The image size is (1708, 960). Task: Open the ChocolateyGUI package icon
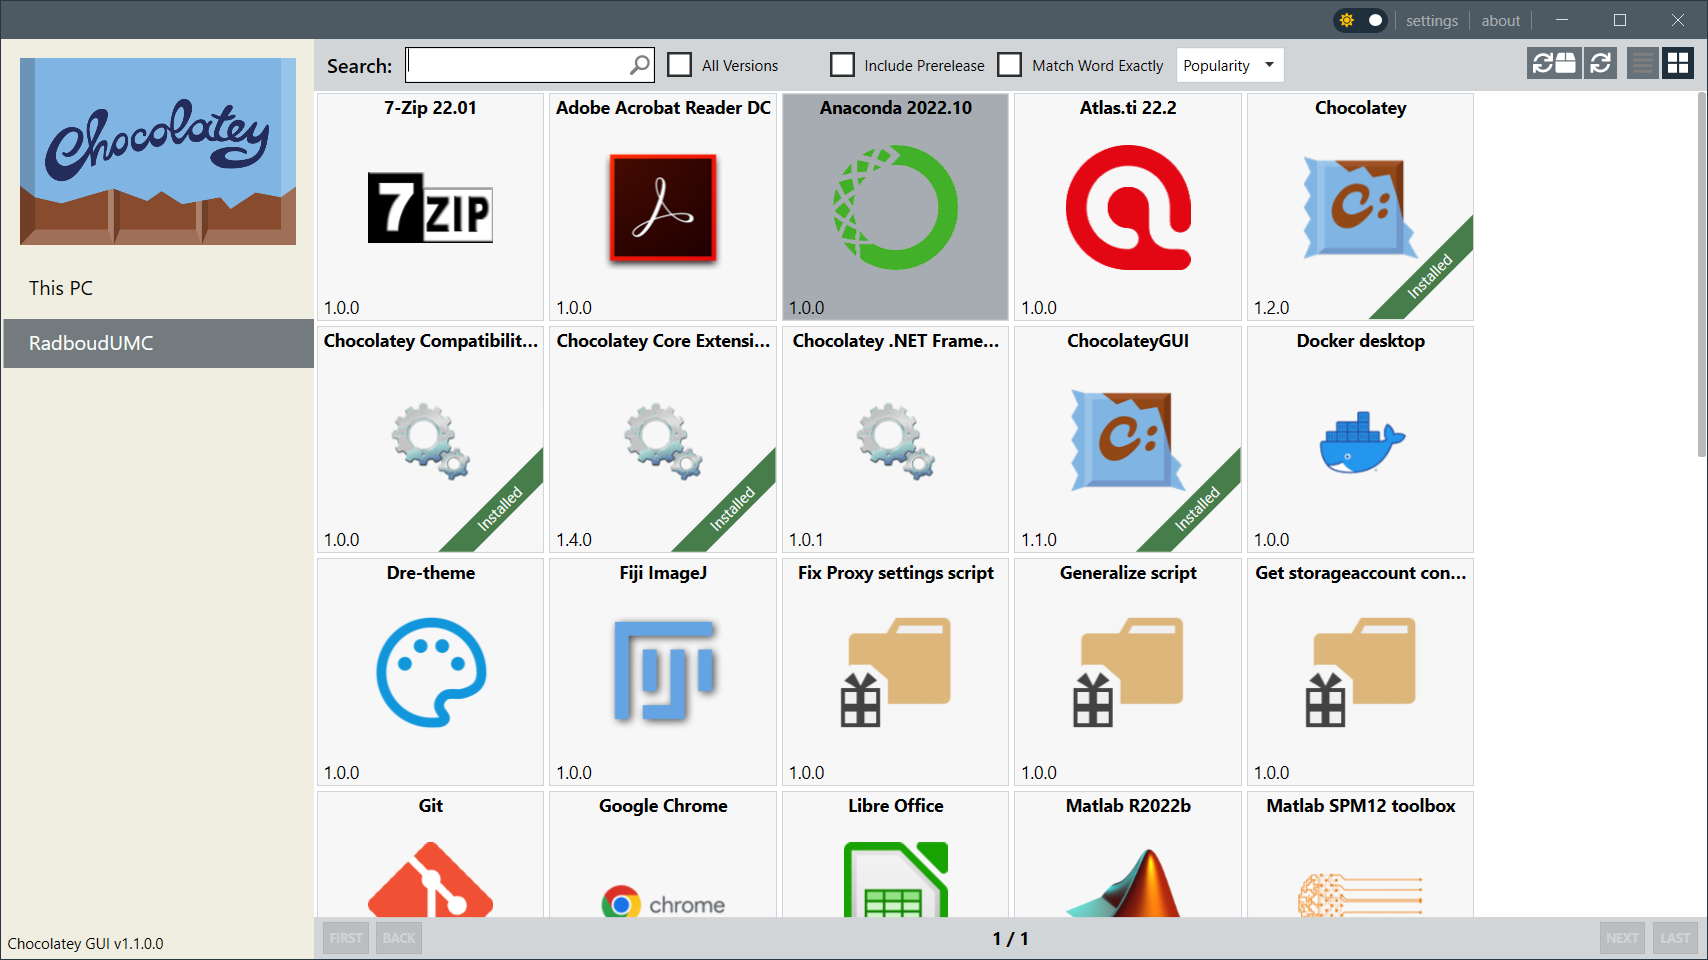point(1128,440)
